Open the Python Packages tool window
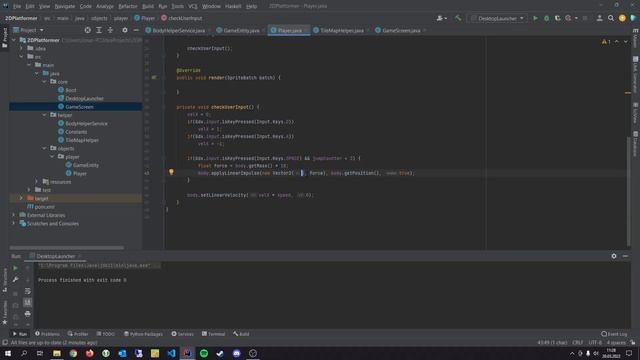This screenshot has height=360, width=640. [x=143, y=334]
